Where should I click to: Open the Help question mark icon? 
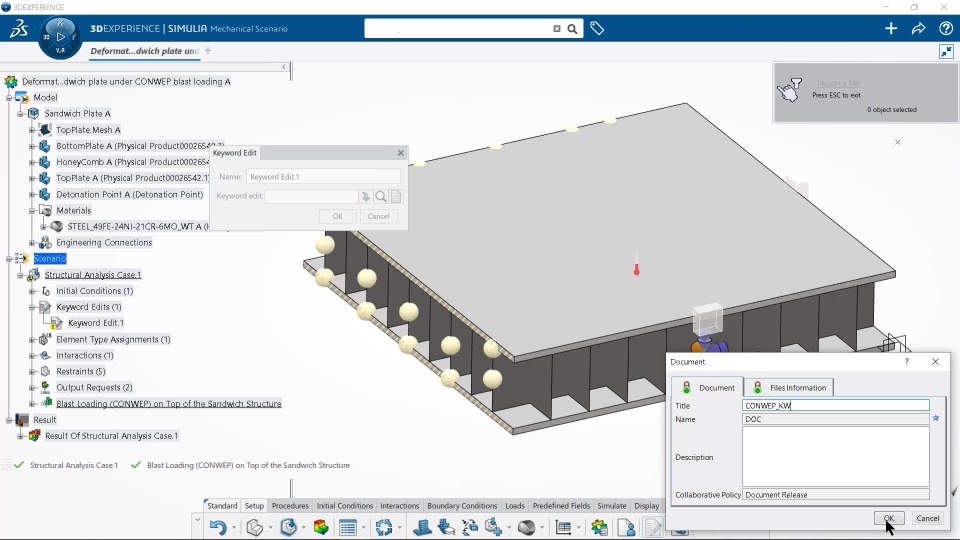coord(946,28)
